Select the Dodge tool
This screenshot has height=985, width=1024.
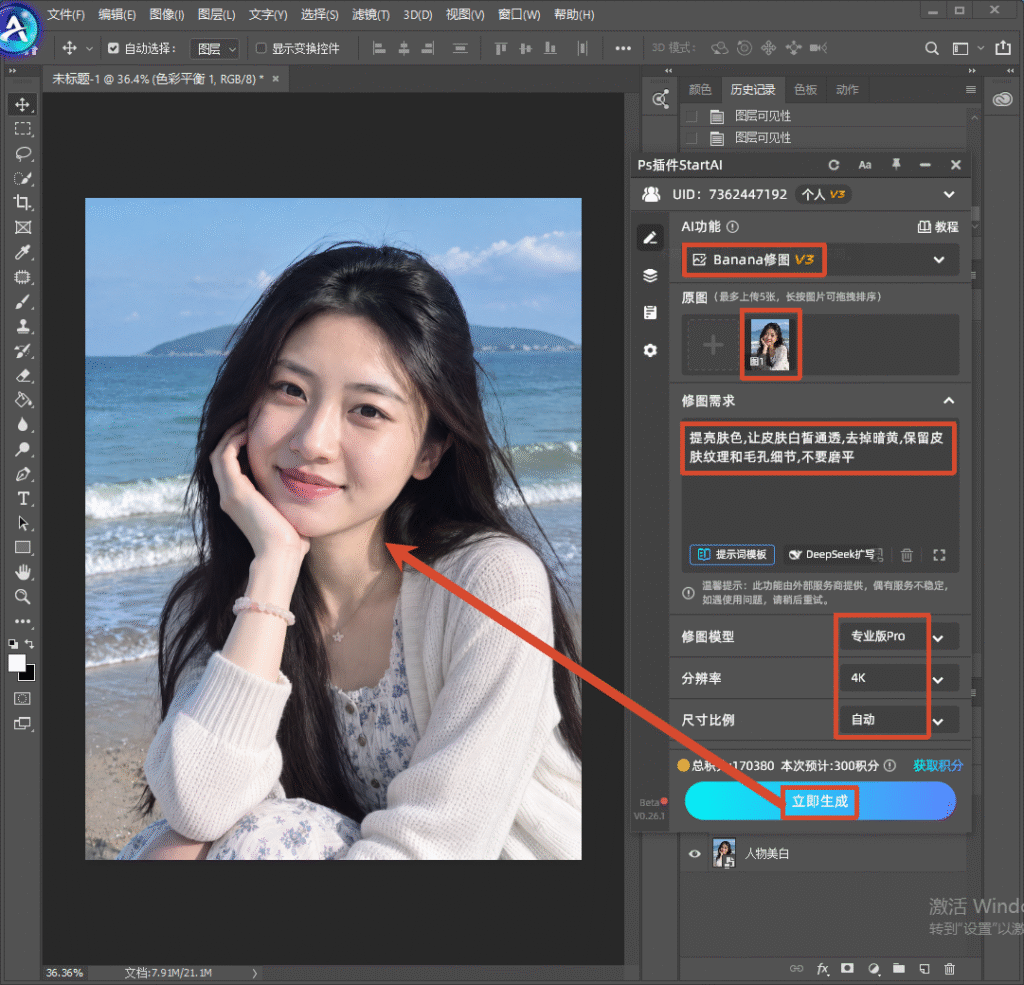click(23, 449)
